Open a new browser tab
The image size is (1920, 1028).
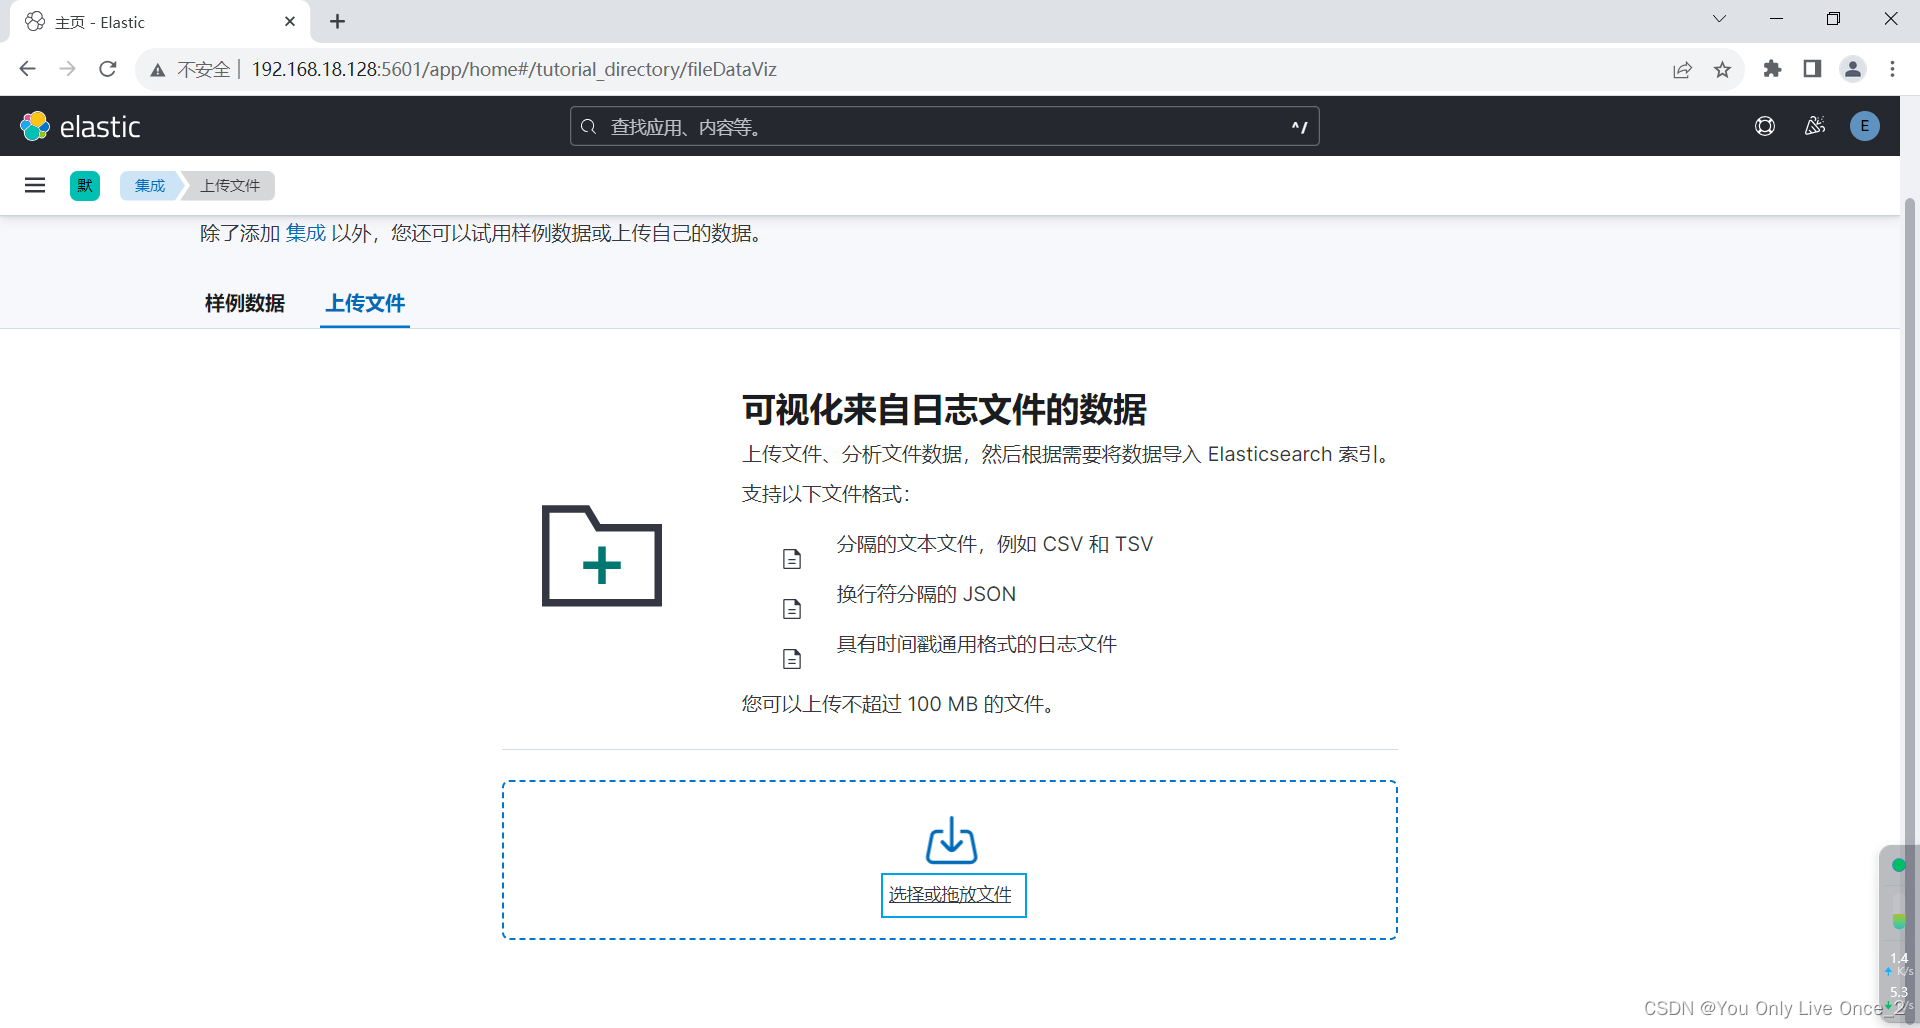(338, 21)
